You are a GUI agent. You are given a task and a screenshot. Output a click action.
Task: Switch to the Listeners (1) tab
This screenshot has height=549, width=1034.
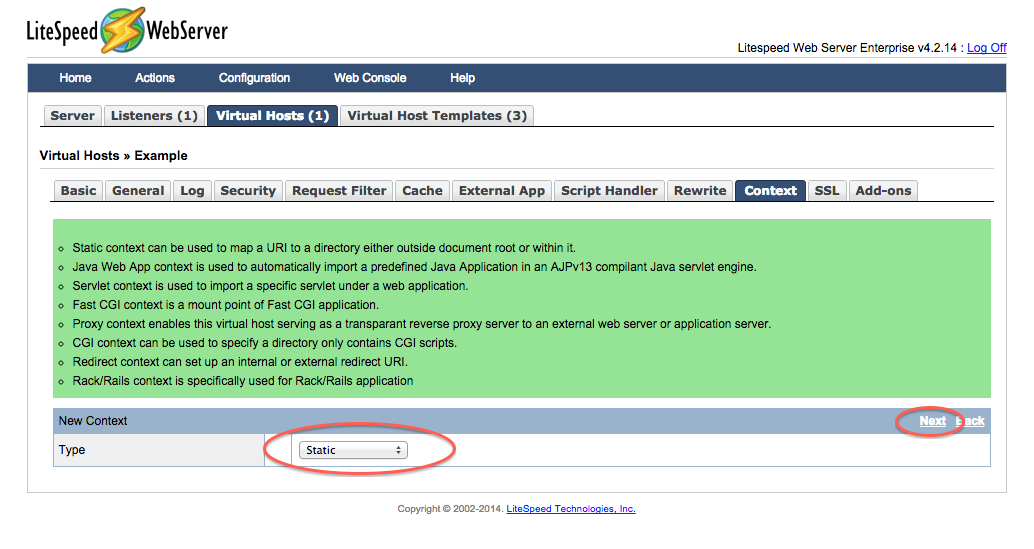[154, 115]
